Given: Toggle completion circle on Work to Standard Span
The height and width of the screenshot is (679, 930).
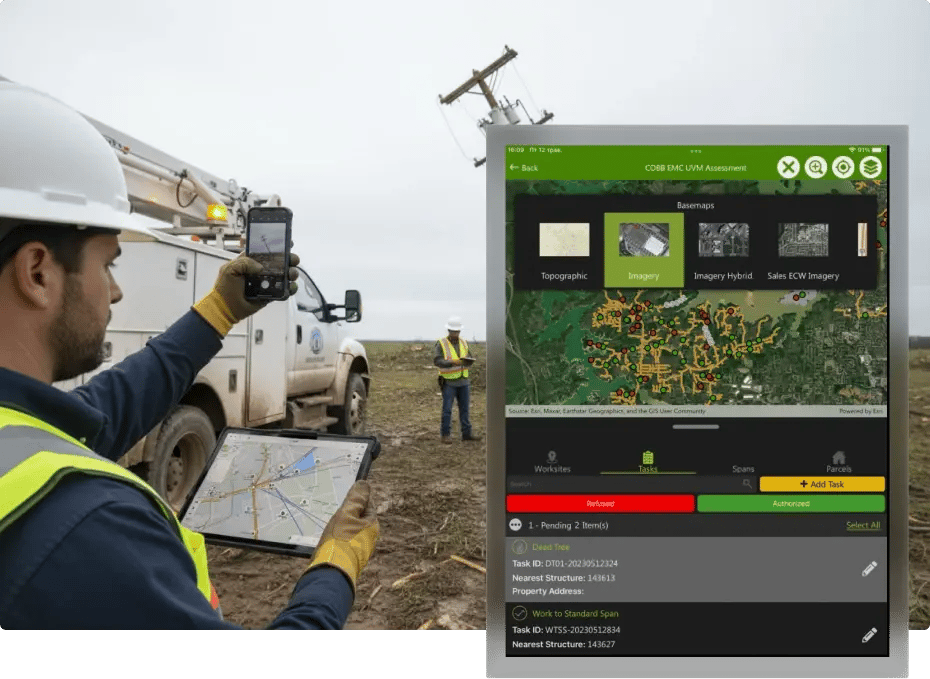Looking at the screenshot, I should tap(518, 613).
